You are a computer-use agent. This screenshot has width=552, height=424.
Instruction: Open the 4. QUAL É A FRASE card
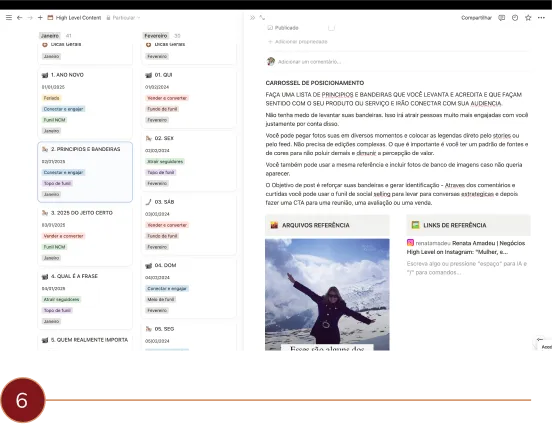click(x=85, y=299)
